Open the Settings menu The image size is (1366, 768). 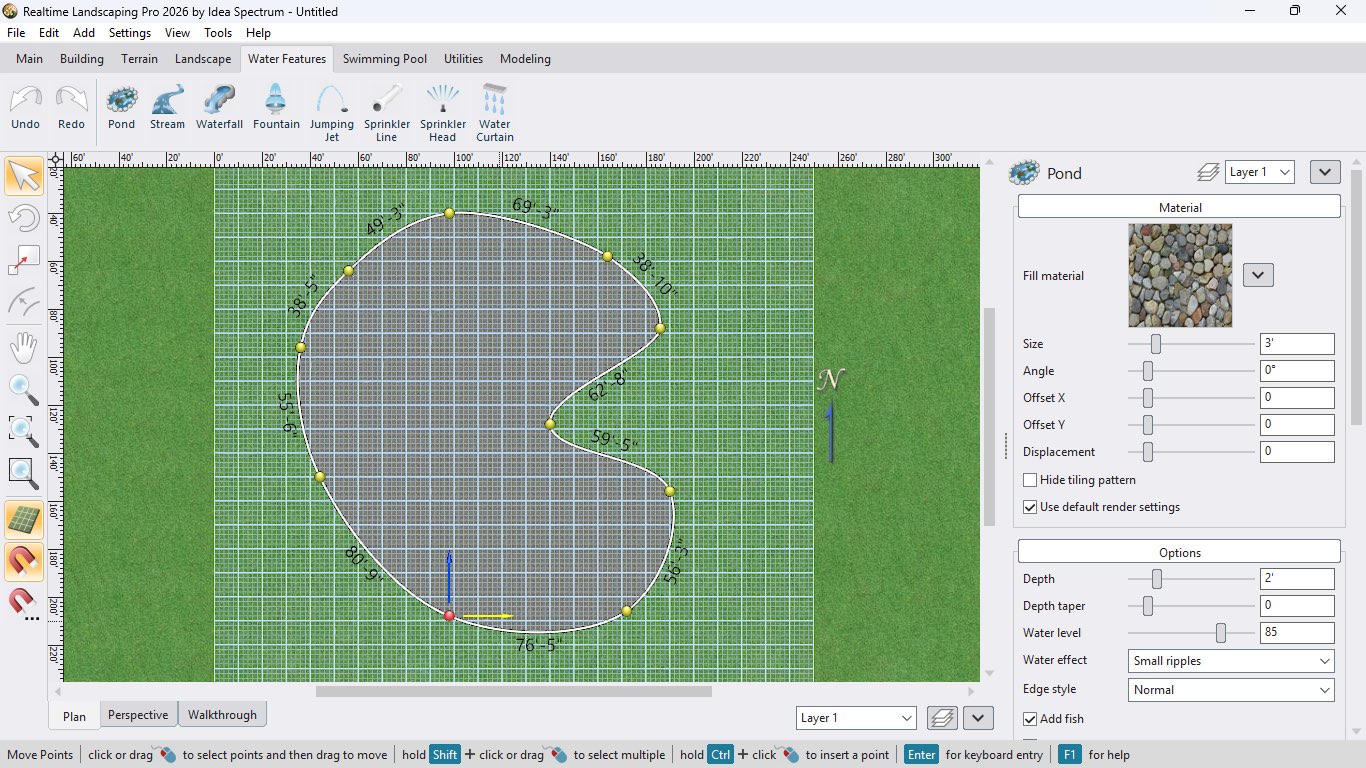pos(129,32)
